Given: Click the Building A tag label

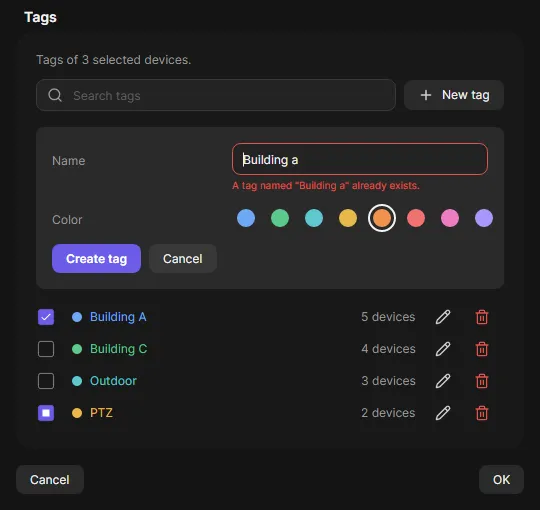Looking at the screenshot, I should tap(118, 317).
